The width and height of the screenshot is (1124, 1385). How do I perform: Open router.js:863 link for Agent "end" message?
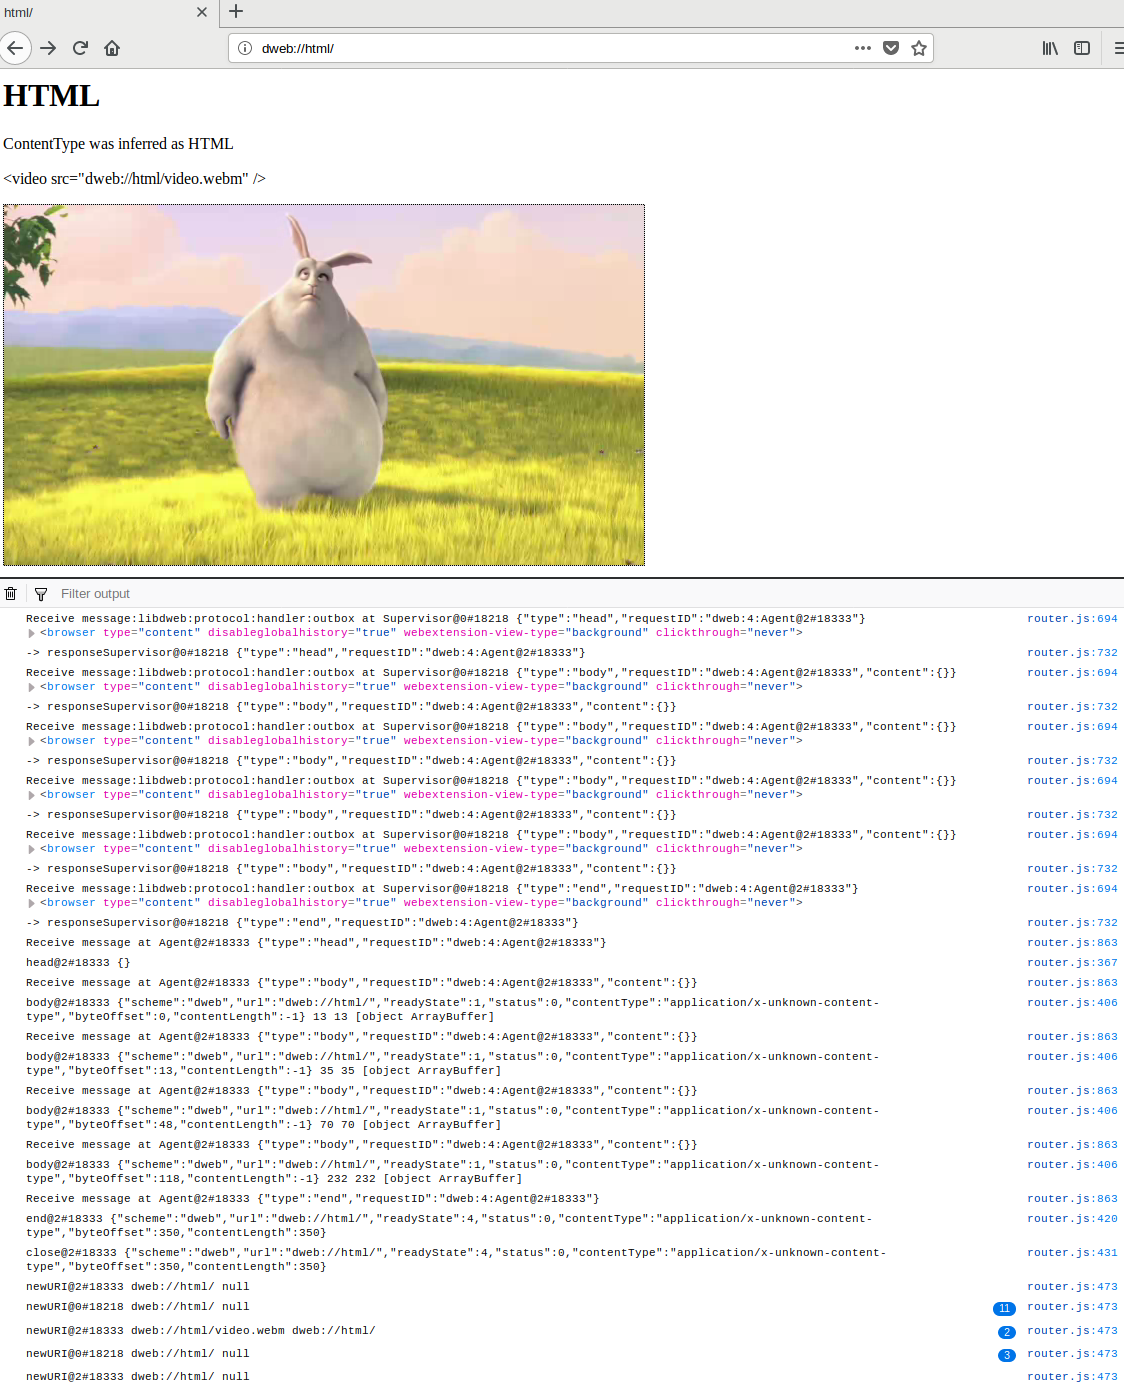[1072, 1199]
